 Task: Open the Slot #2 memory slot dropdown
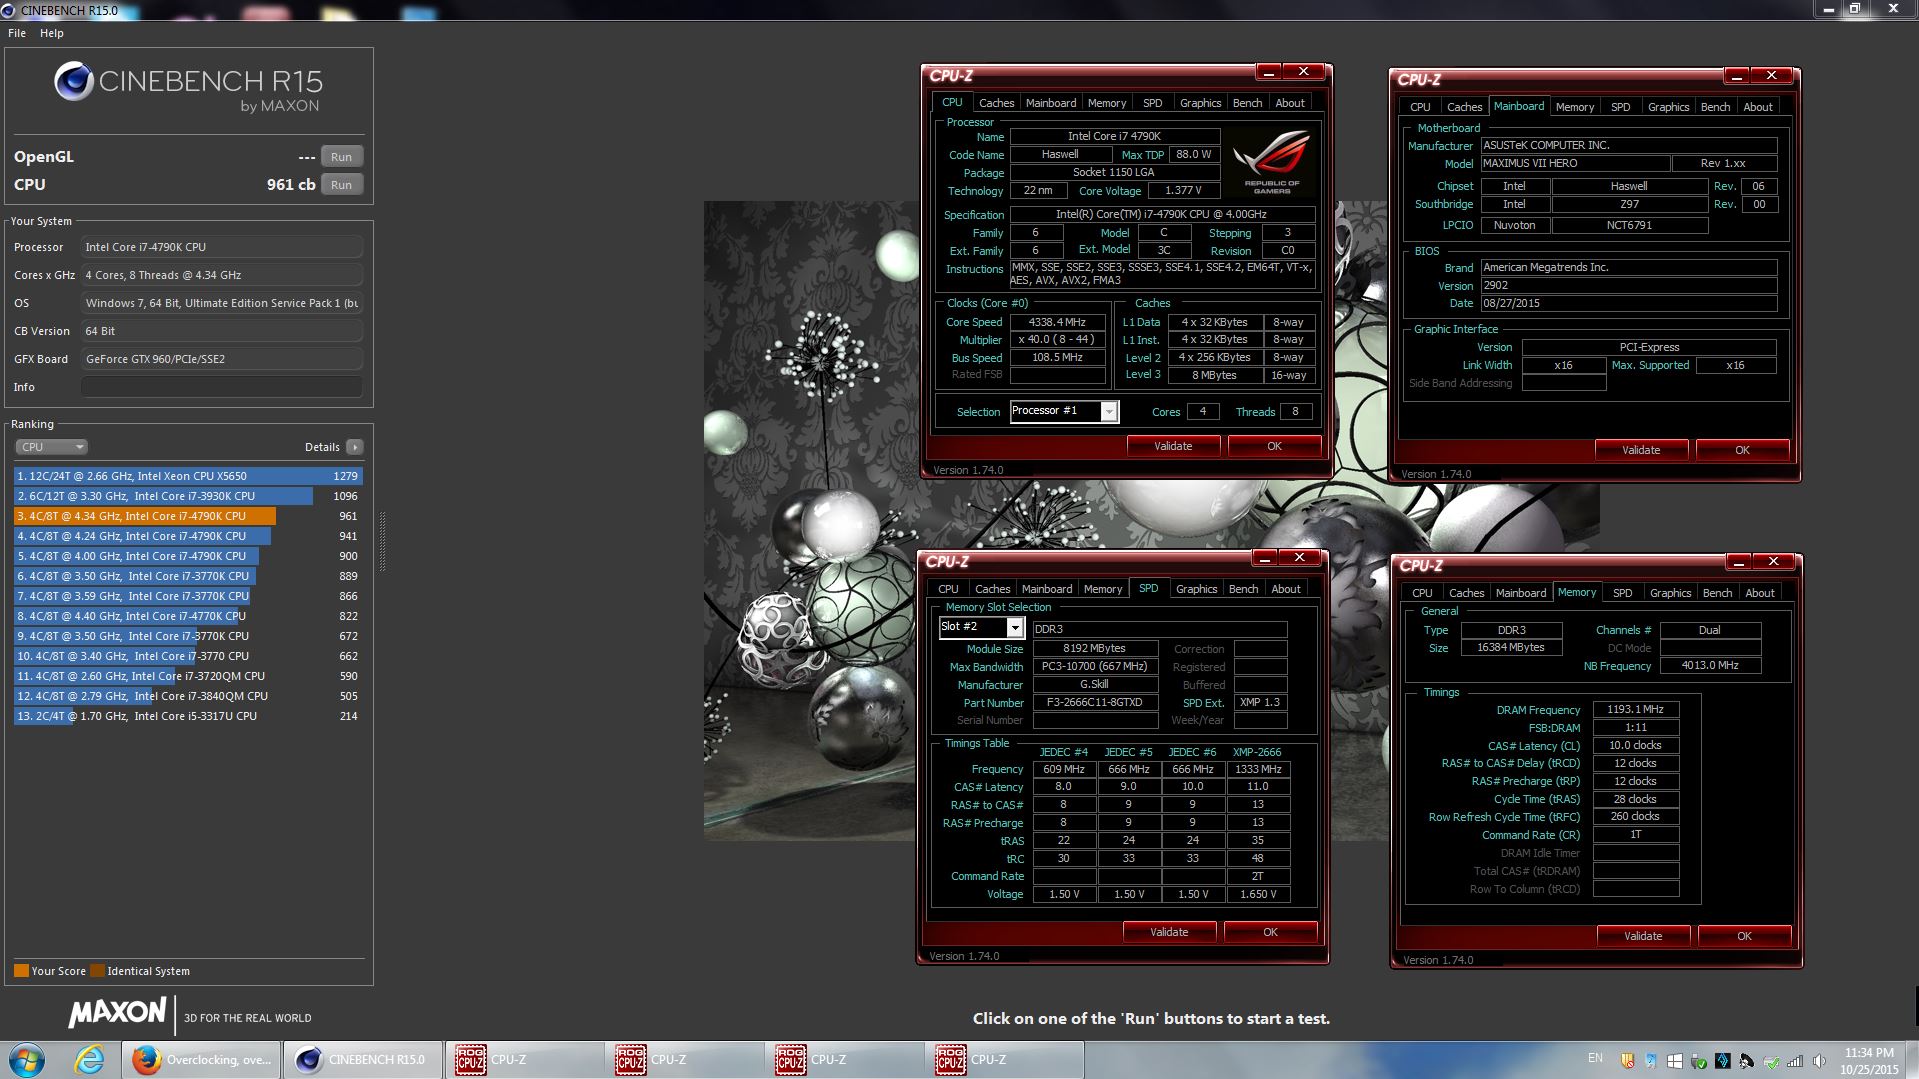981,627
